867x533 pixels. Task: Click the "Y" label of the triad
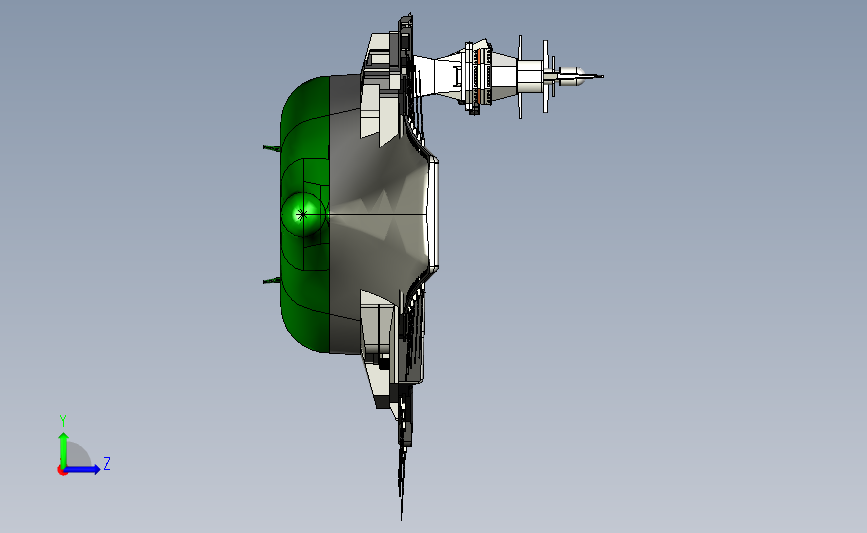[63, 421]
